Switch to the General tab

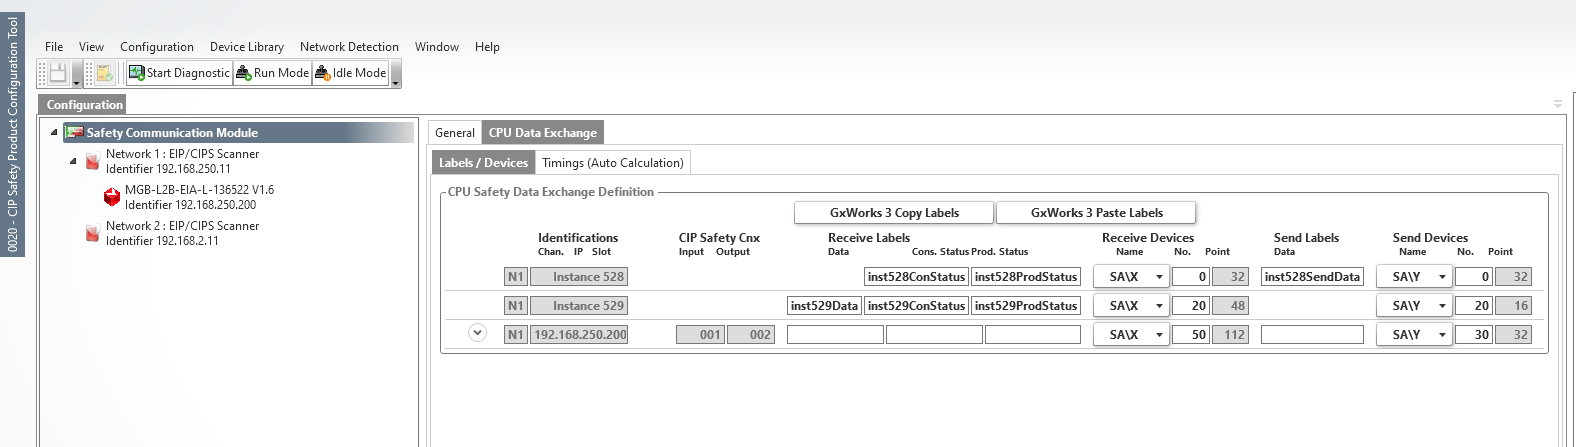click(x=454, y=133)
